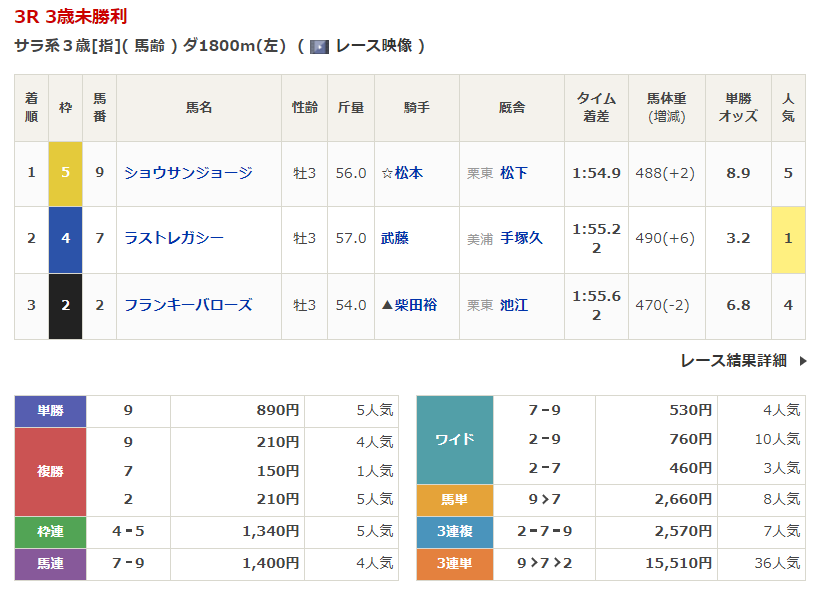Open horse ラストレガシー page
The width and height of the screenshot is (821, 590).
173,239
